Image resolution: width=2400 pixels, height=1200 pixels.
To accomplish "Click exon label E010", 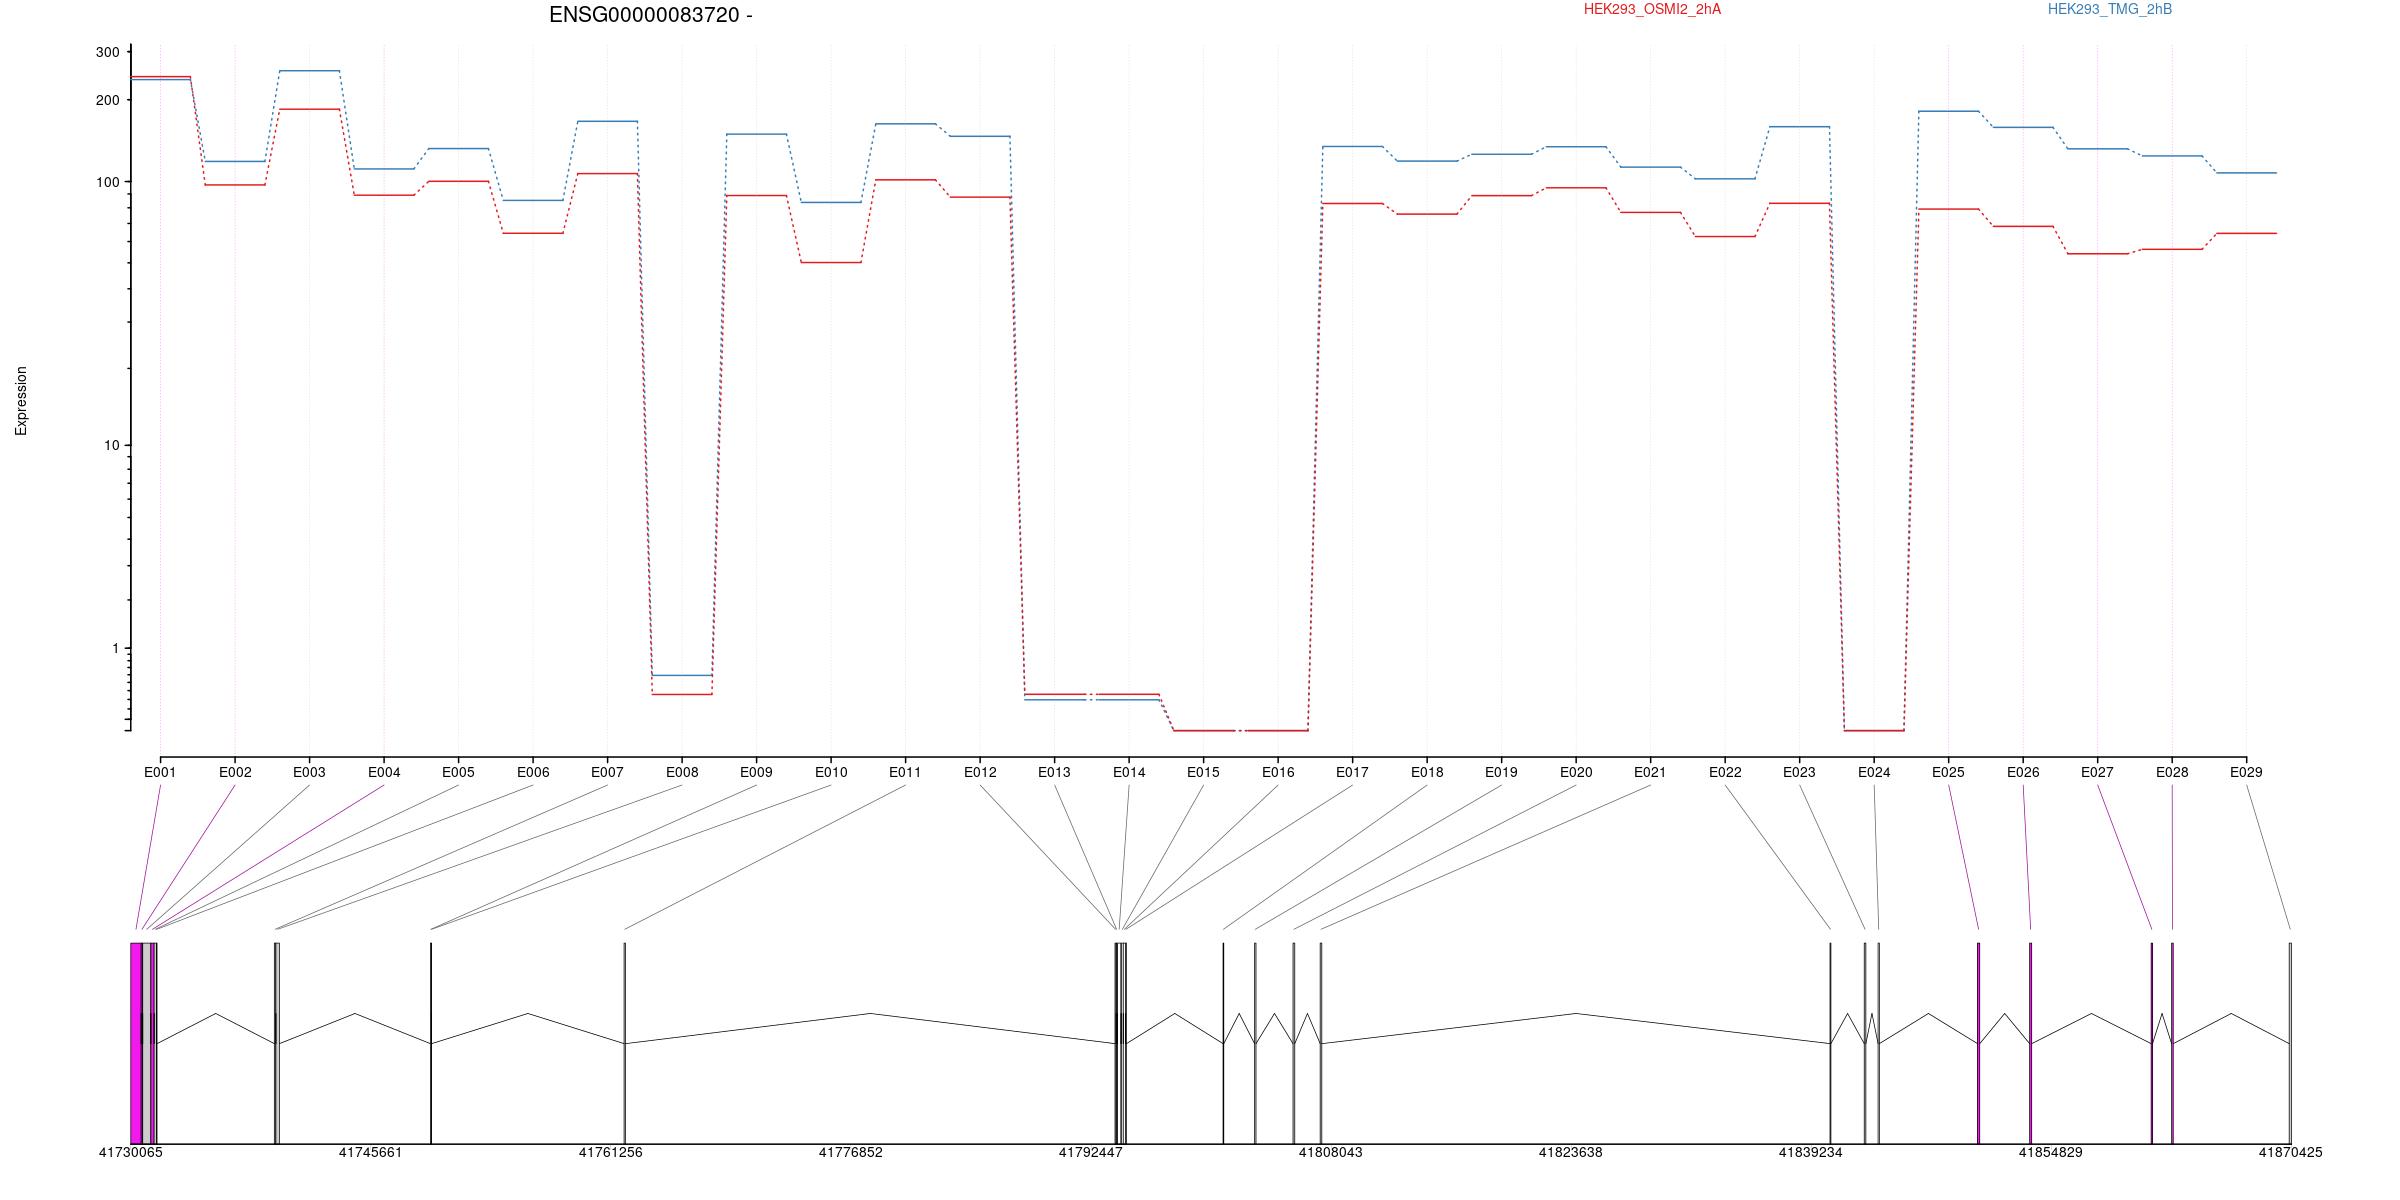I will (x=831, y=772).
